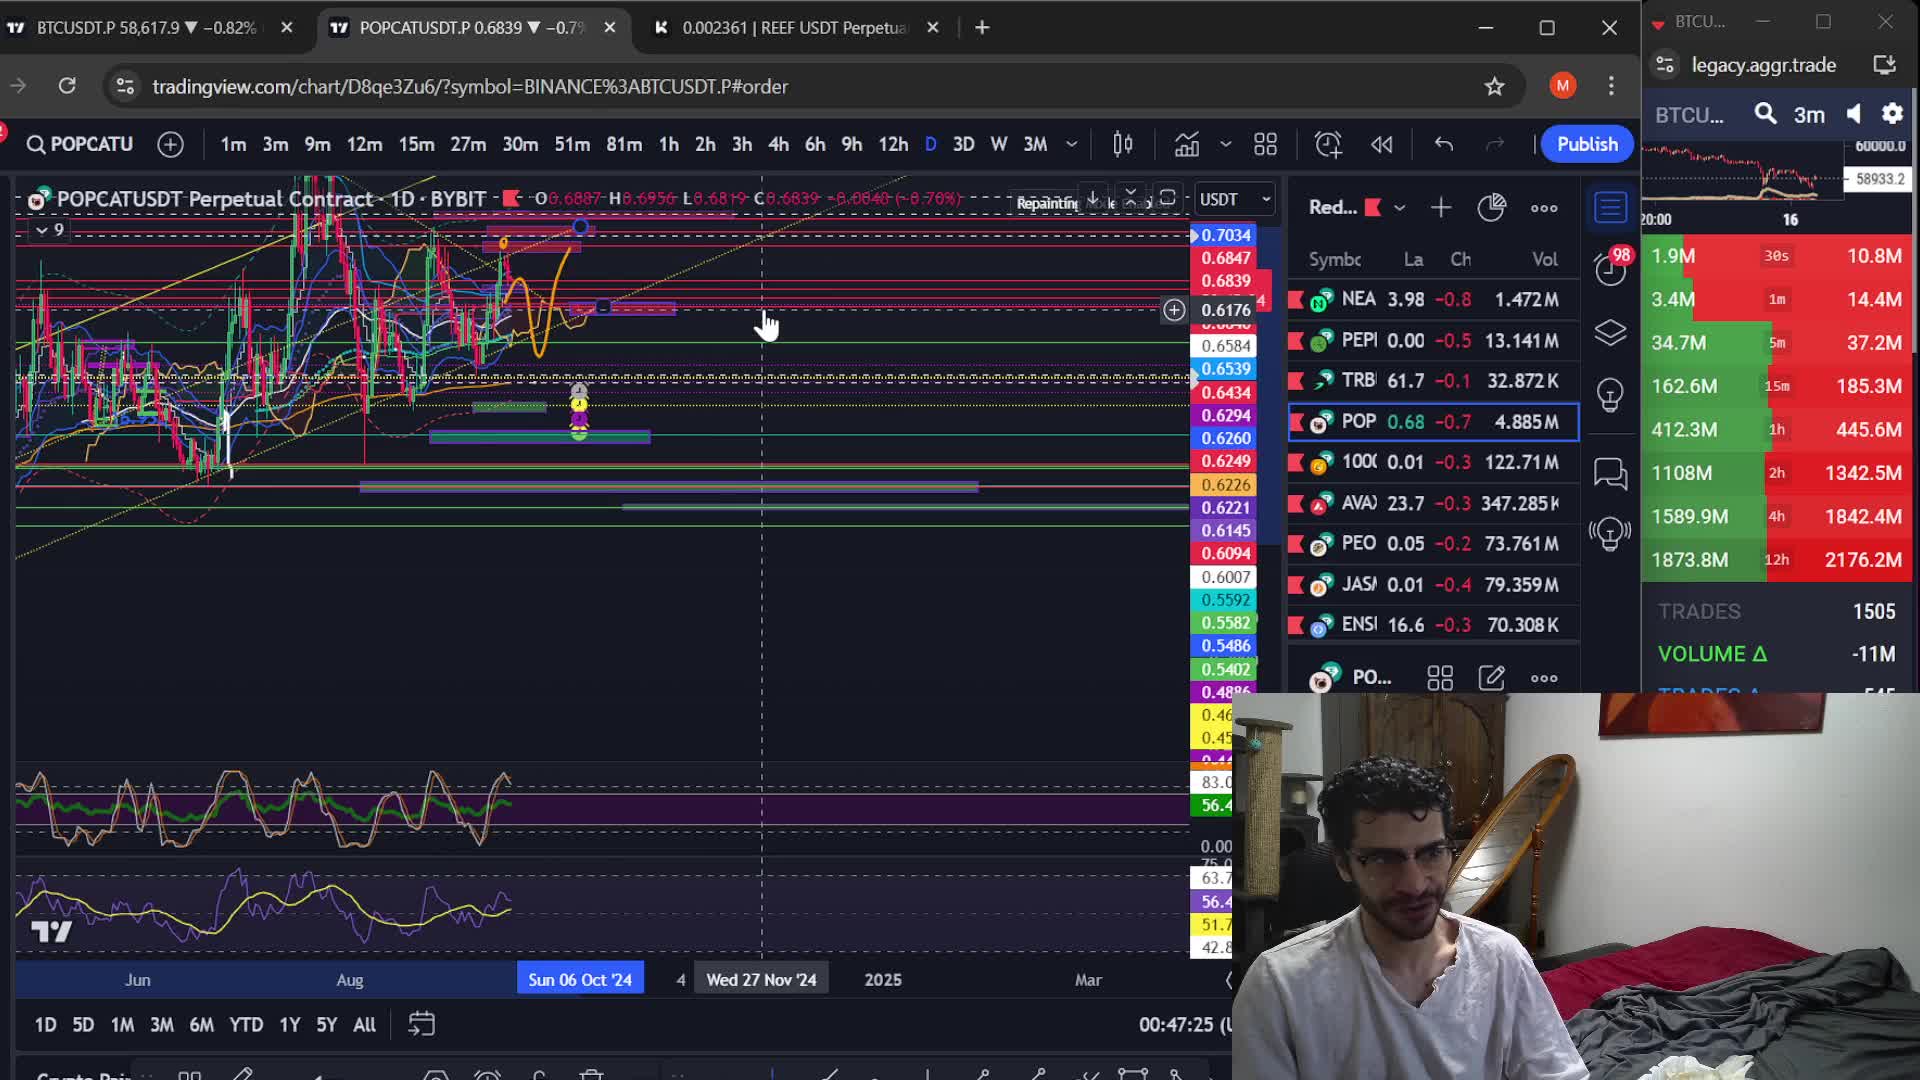Open settings gear in aggr.trade window
The width and height of the screenshot is (1920, 1080).
coord(1892,114)
